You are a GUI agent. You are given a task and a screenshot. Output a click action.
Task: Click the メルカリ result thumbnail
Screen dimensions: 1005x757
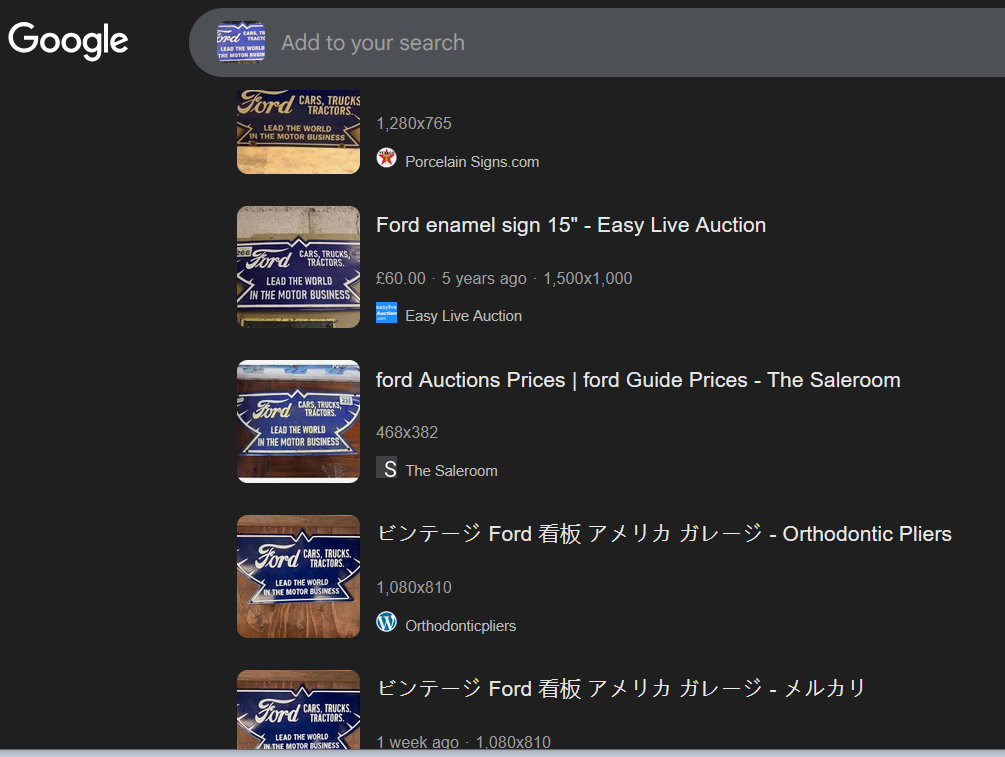(x=298, y=710)
